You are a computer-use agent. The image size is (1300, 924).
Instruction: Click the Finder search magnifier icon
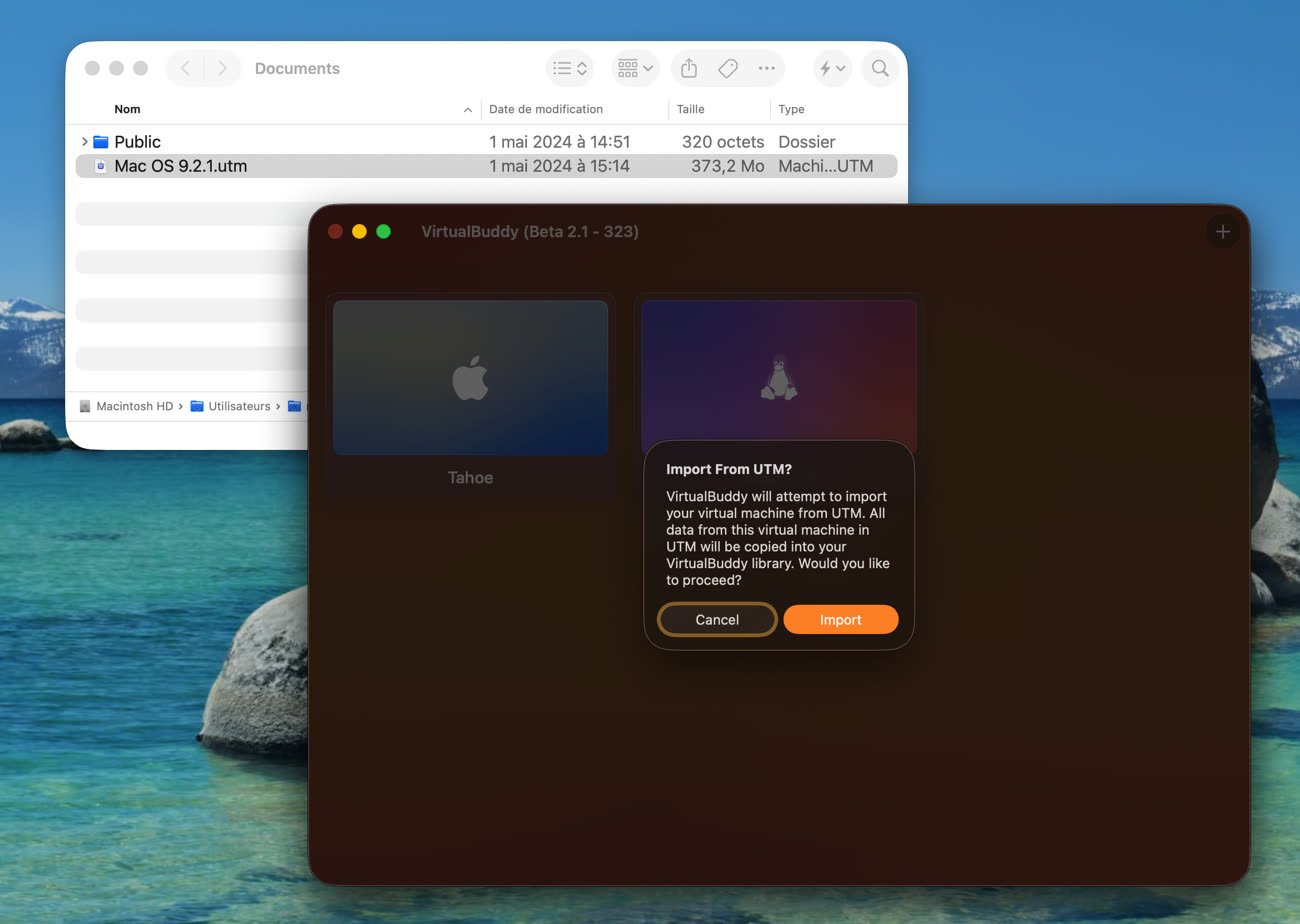[880, 68]
